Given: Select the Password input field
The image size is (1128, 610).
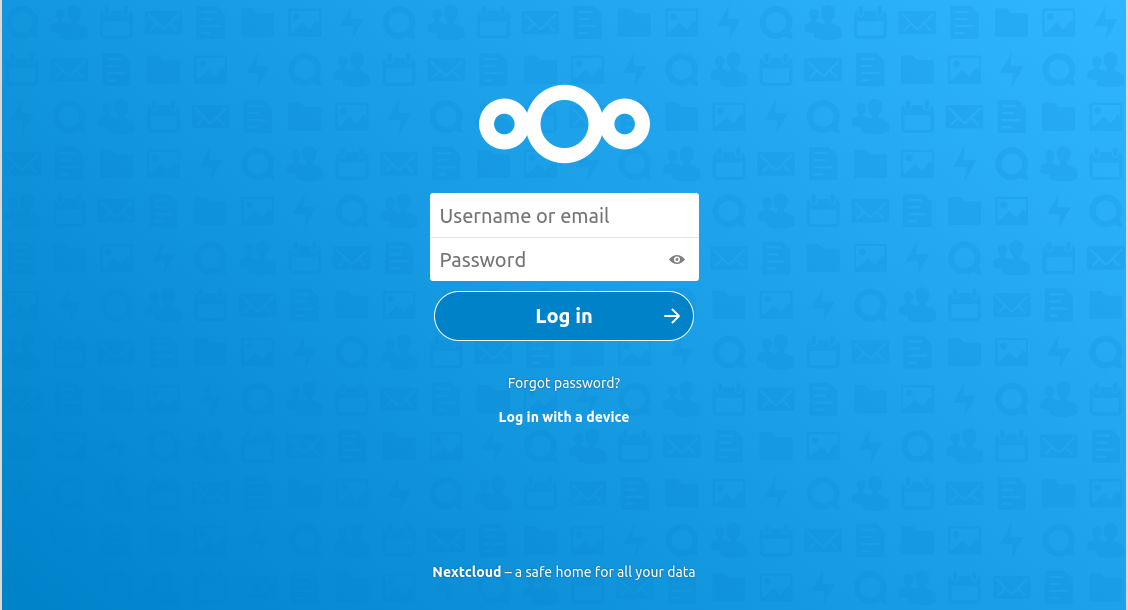Looking at the screenshot, I should 564,260.
